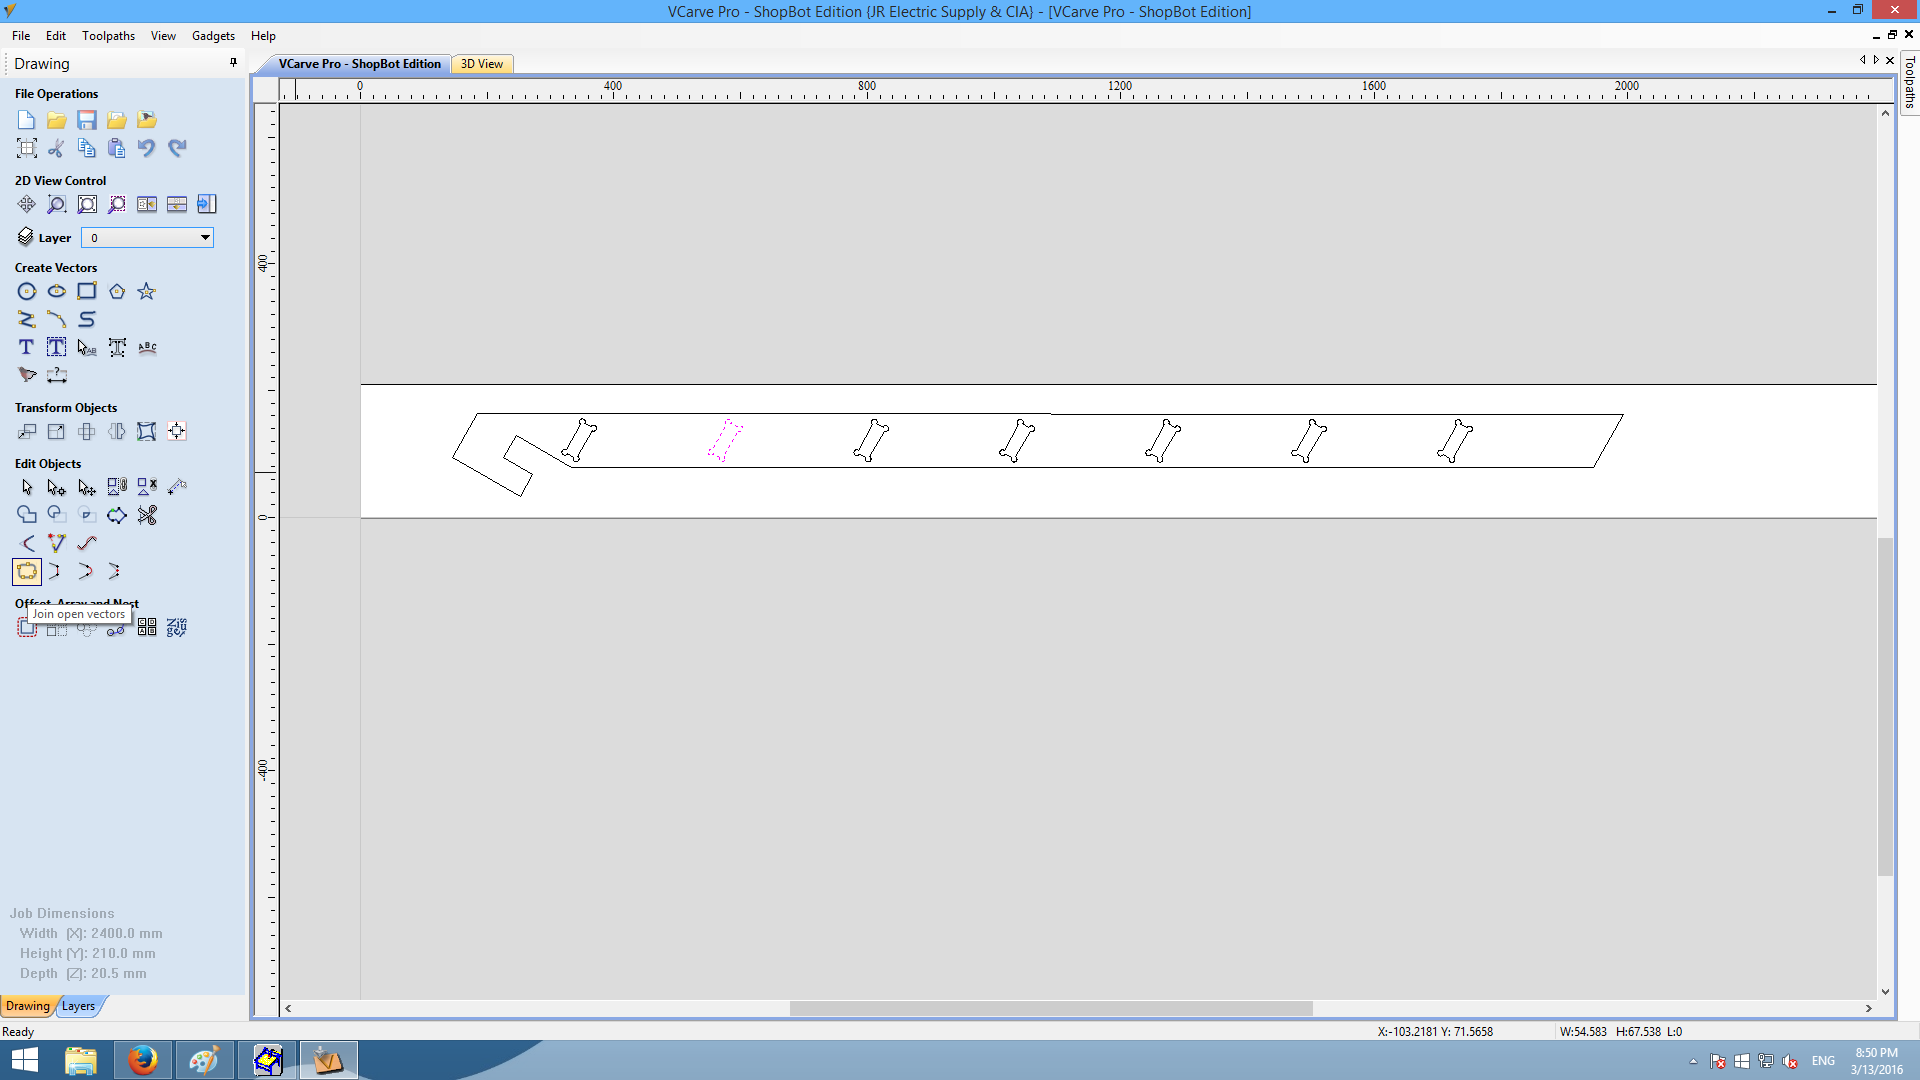Group selected objects icon
The image size is (1920, 1080).
[x=117, y=487]
